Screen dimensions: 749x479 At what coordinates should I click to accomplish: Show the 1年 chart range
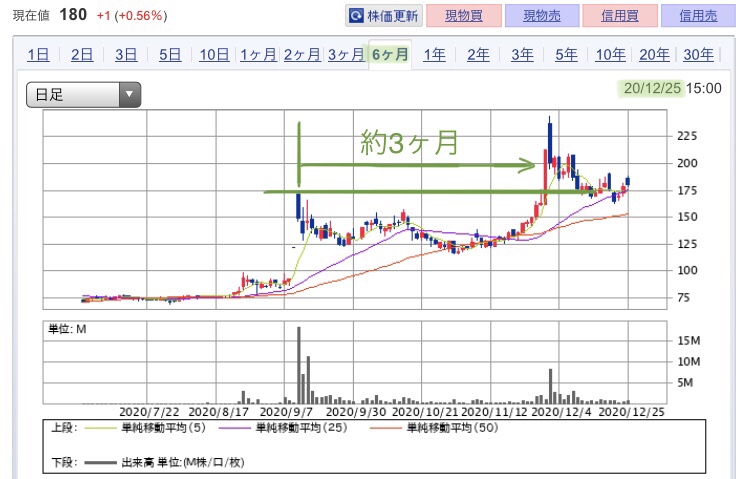pyautogui.click(x=434, y=55)
